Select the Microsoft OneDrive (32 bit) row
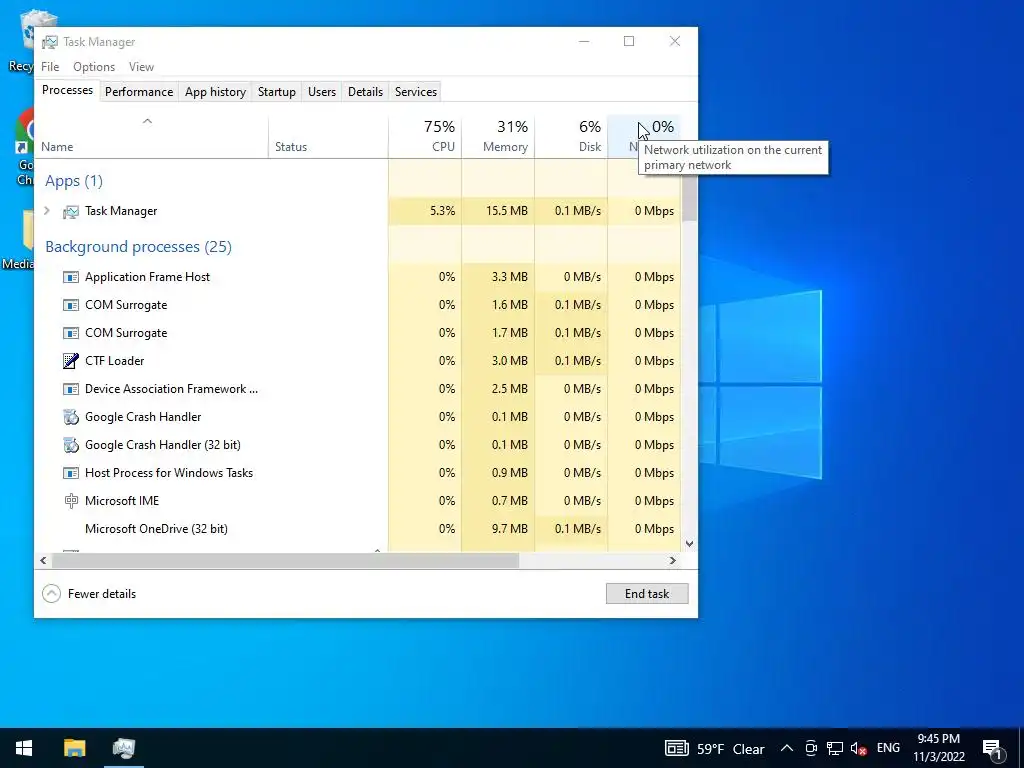The width and height of the screenshot is (1024, 768). [358, 529]
